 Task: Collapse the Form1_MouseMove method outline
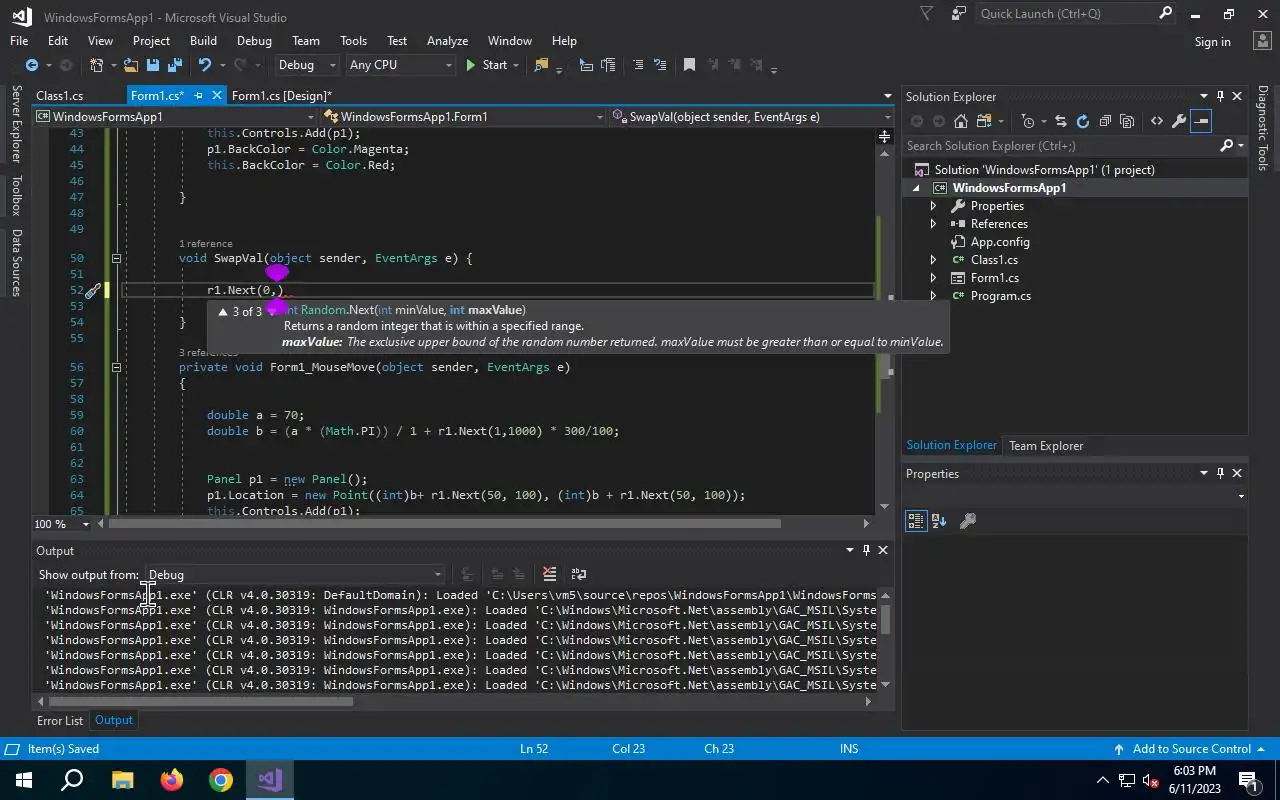[116, 367]
